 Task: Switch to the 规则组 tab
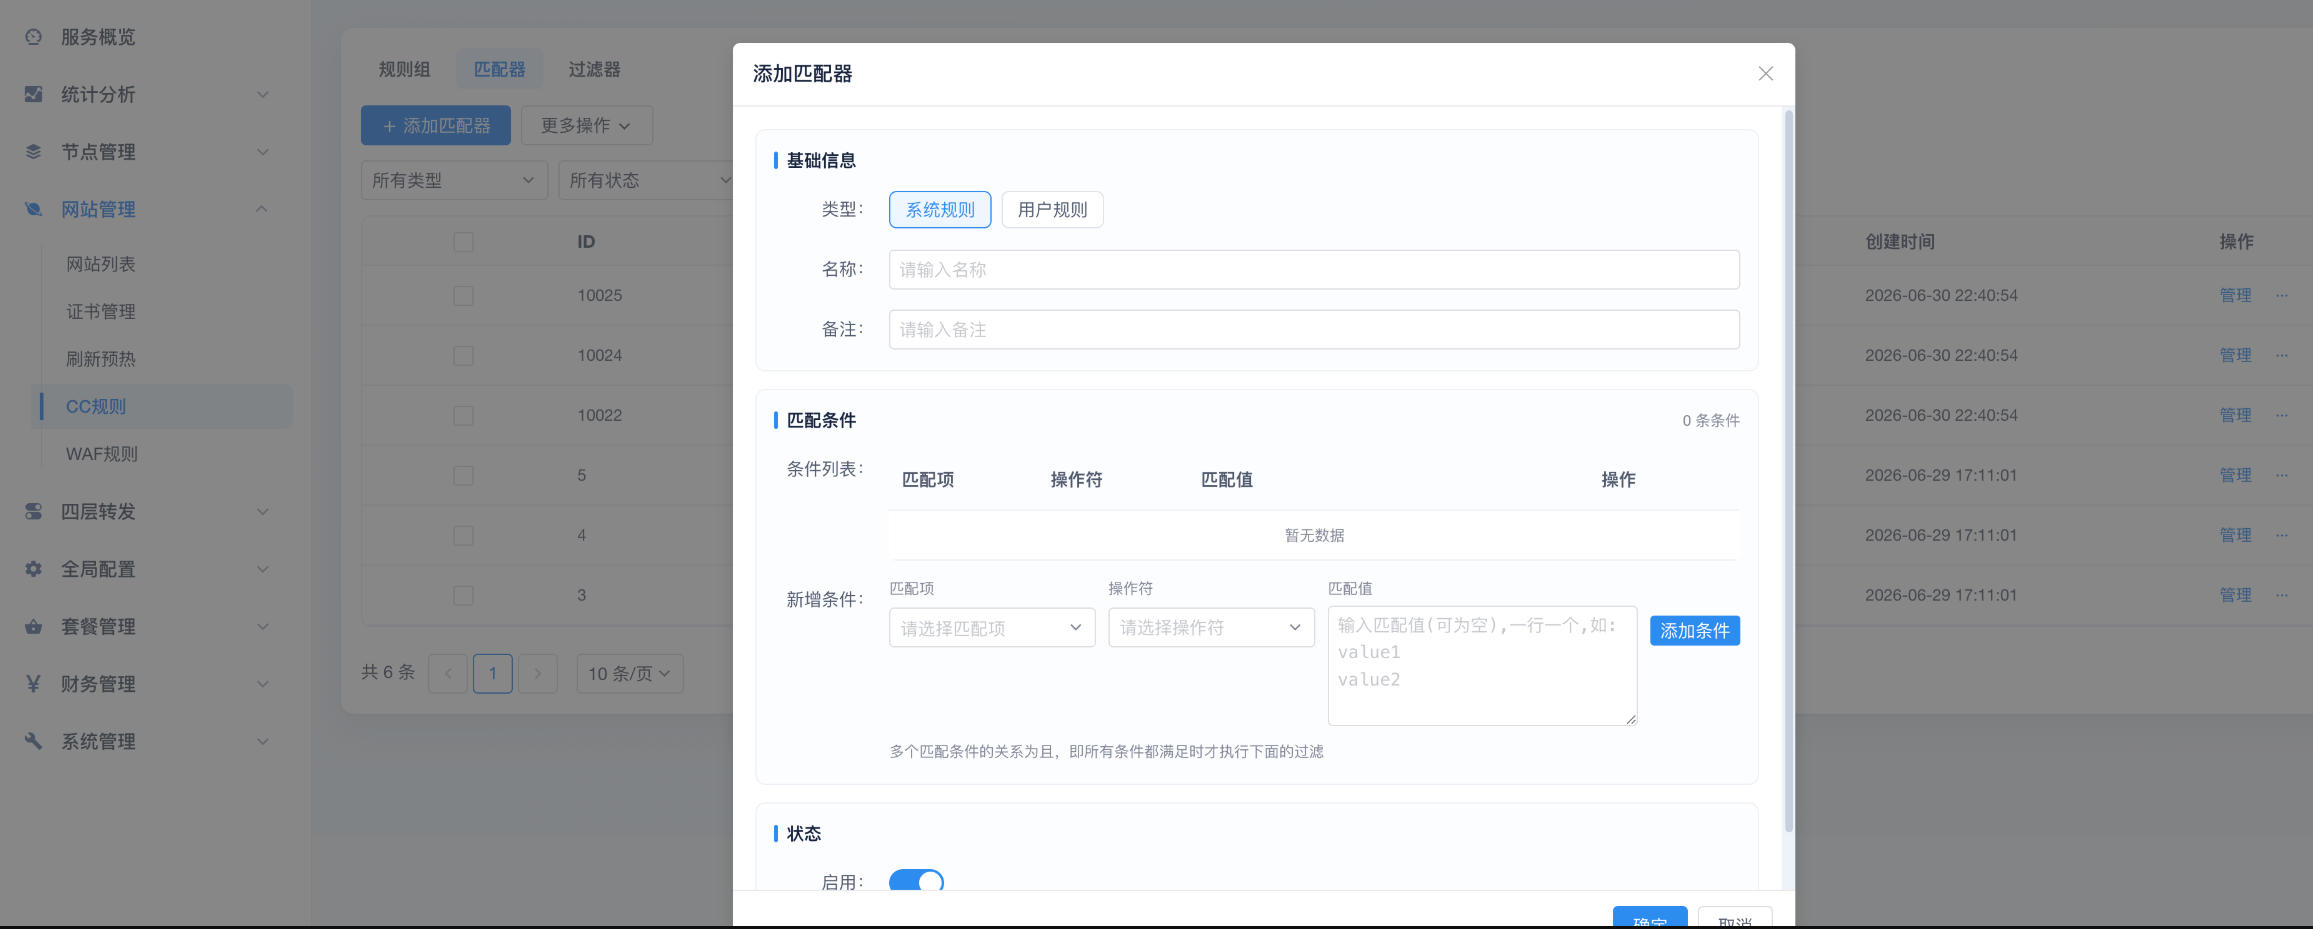click(404, 69)
